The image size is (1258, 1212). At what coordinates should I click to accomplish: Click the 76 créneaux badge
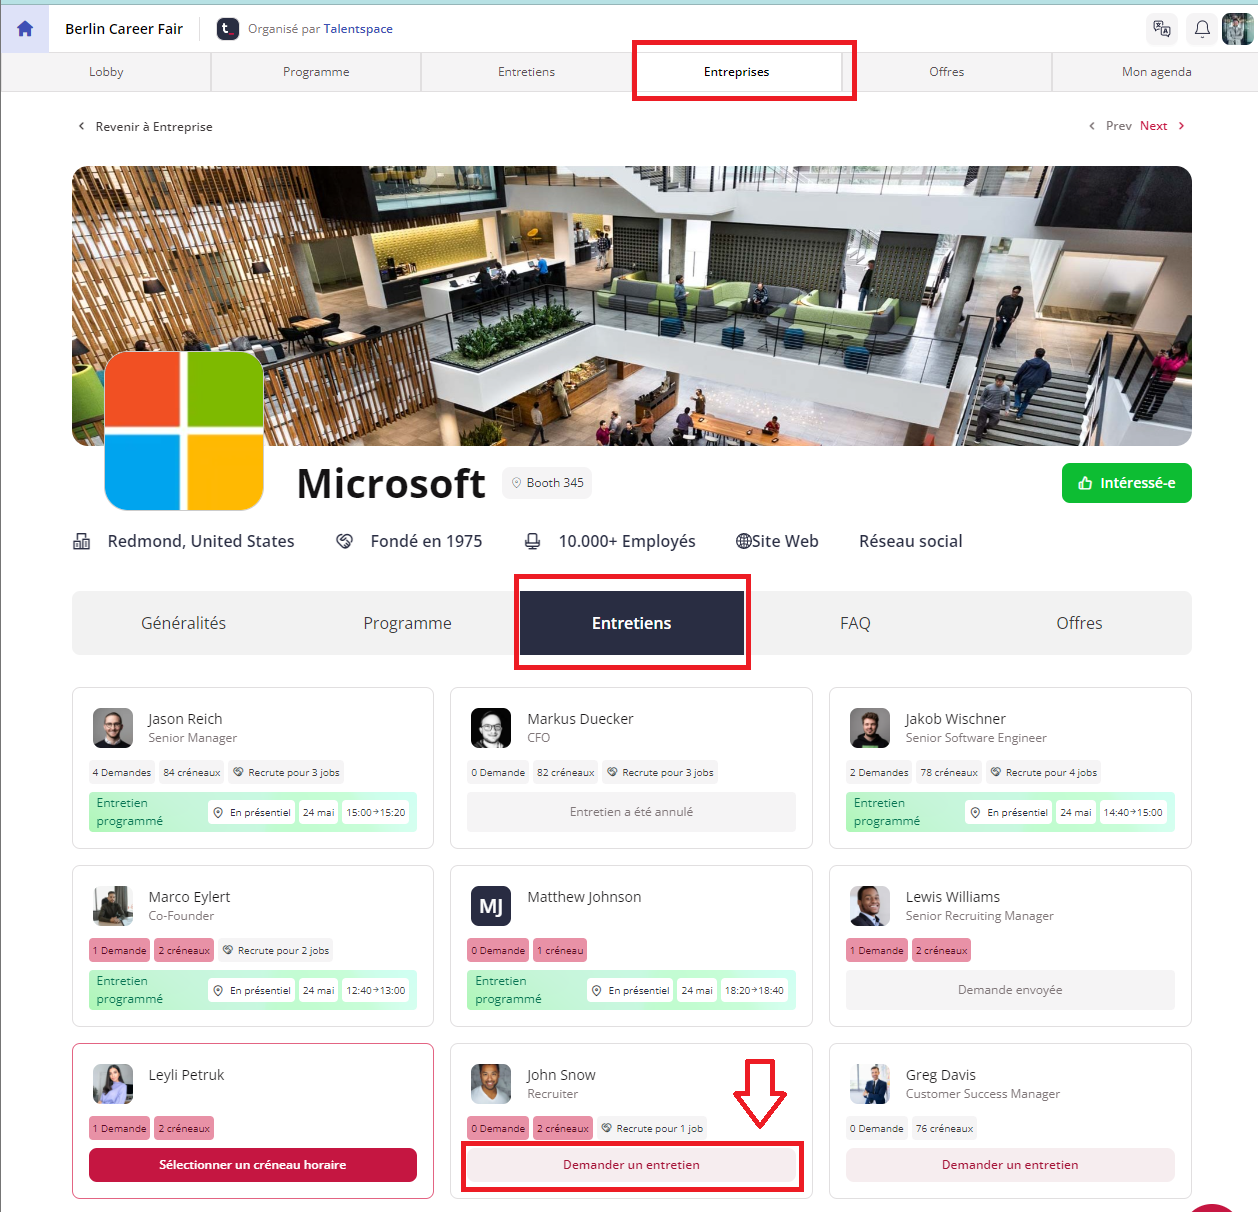(944, 1128)
